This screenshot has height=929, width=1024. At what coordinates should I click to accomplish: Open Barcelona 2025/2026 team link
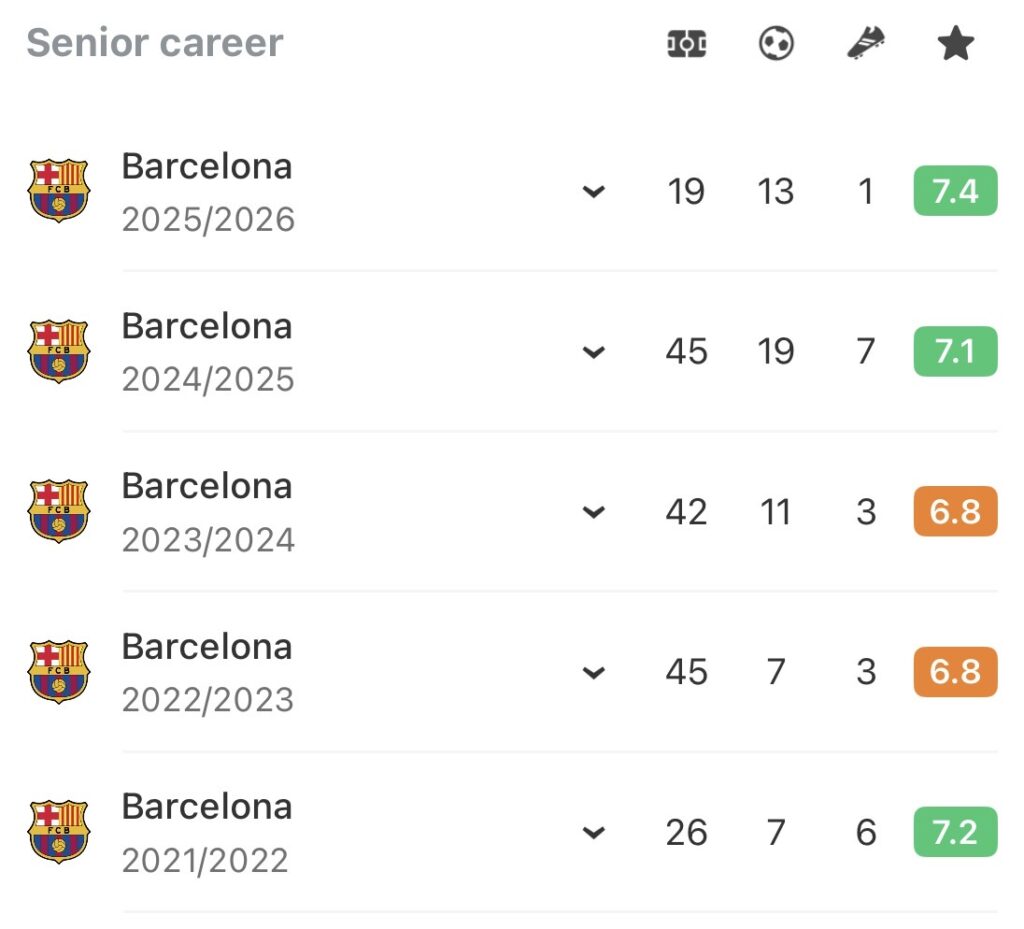pyautogui.click(x=207, y=166)
